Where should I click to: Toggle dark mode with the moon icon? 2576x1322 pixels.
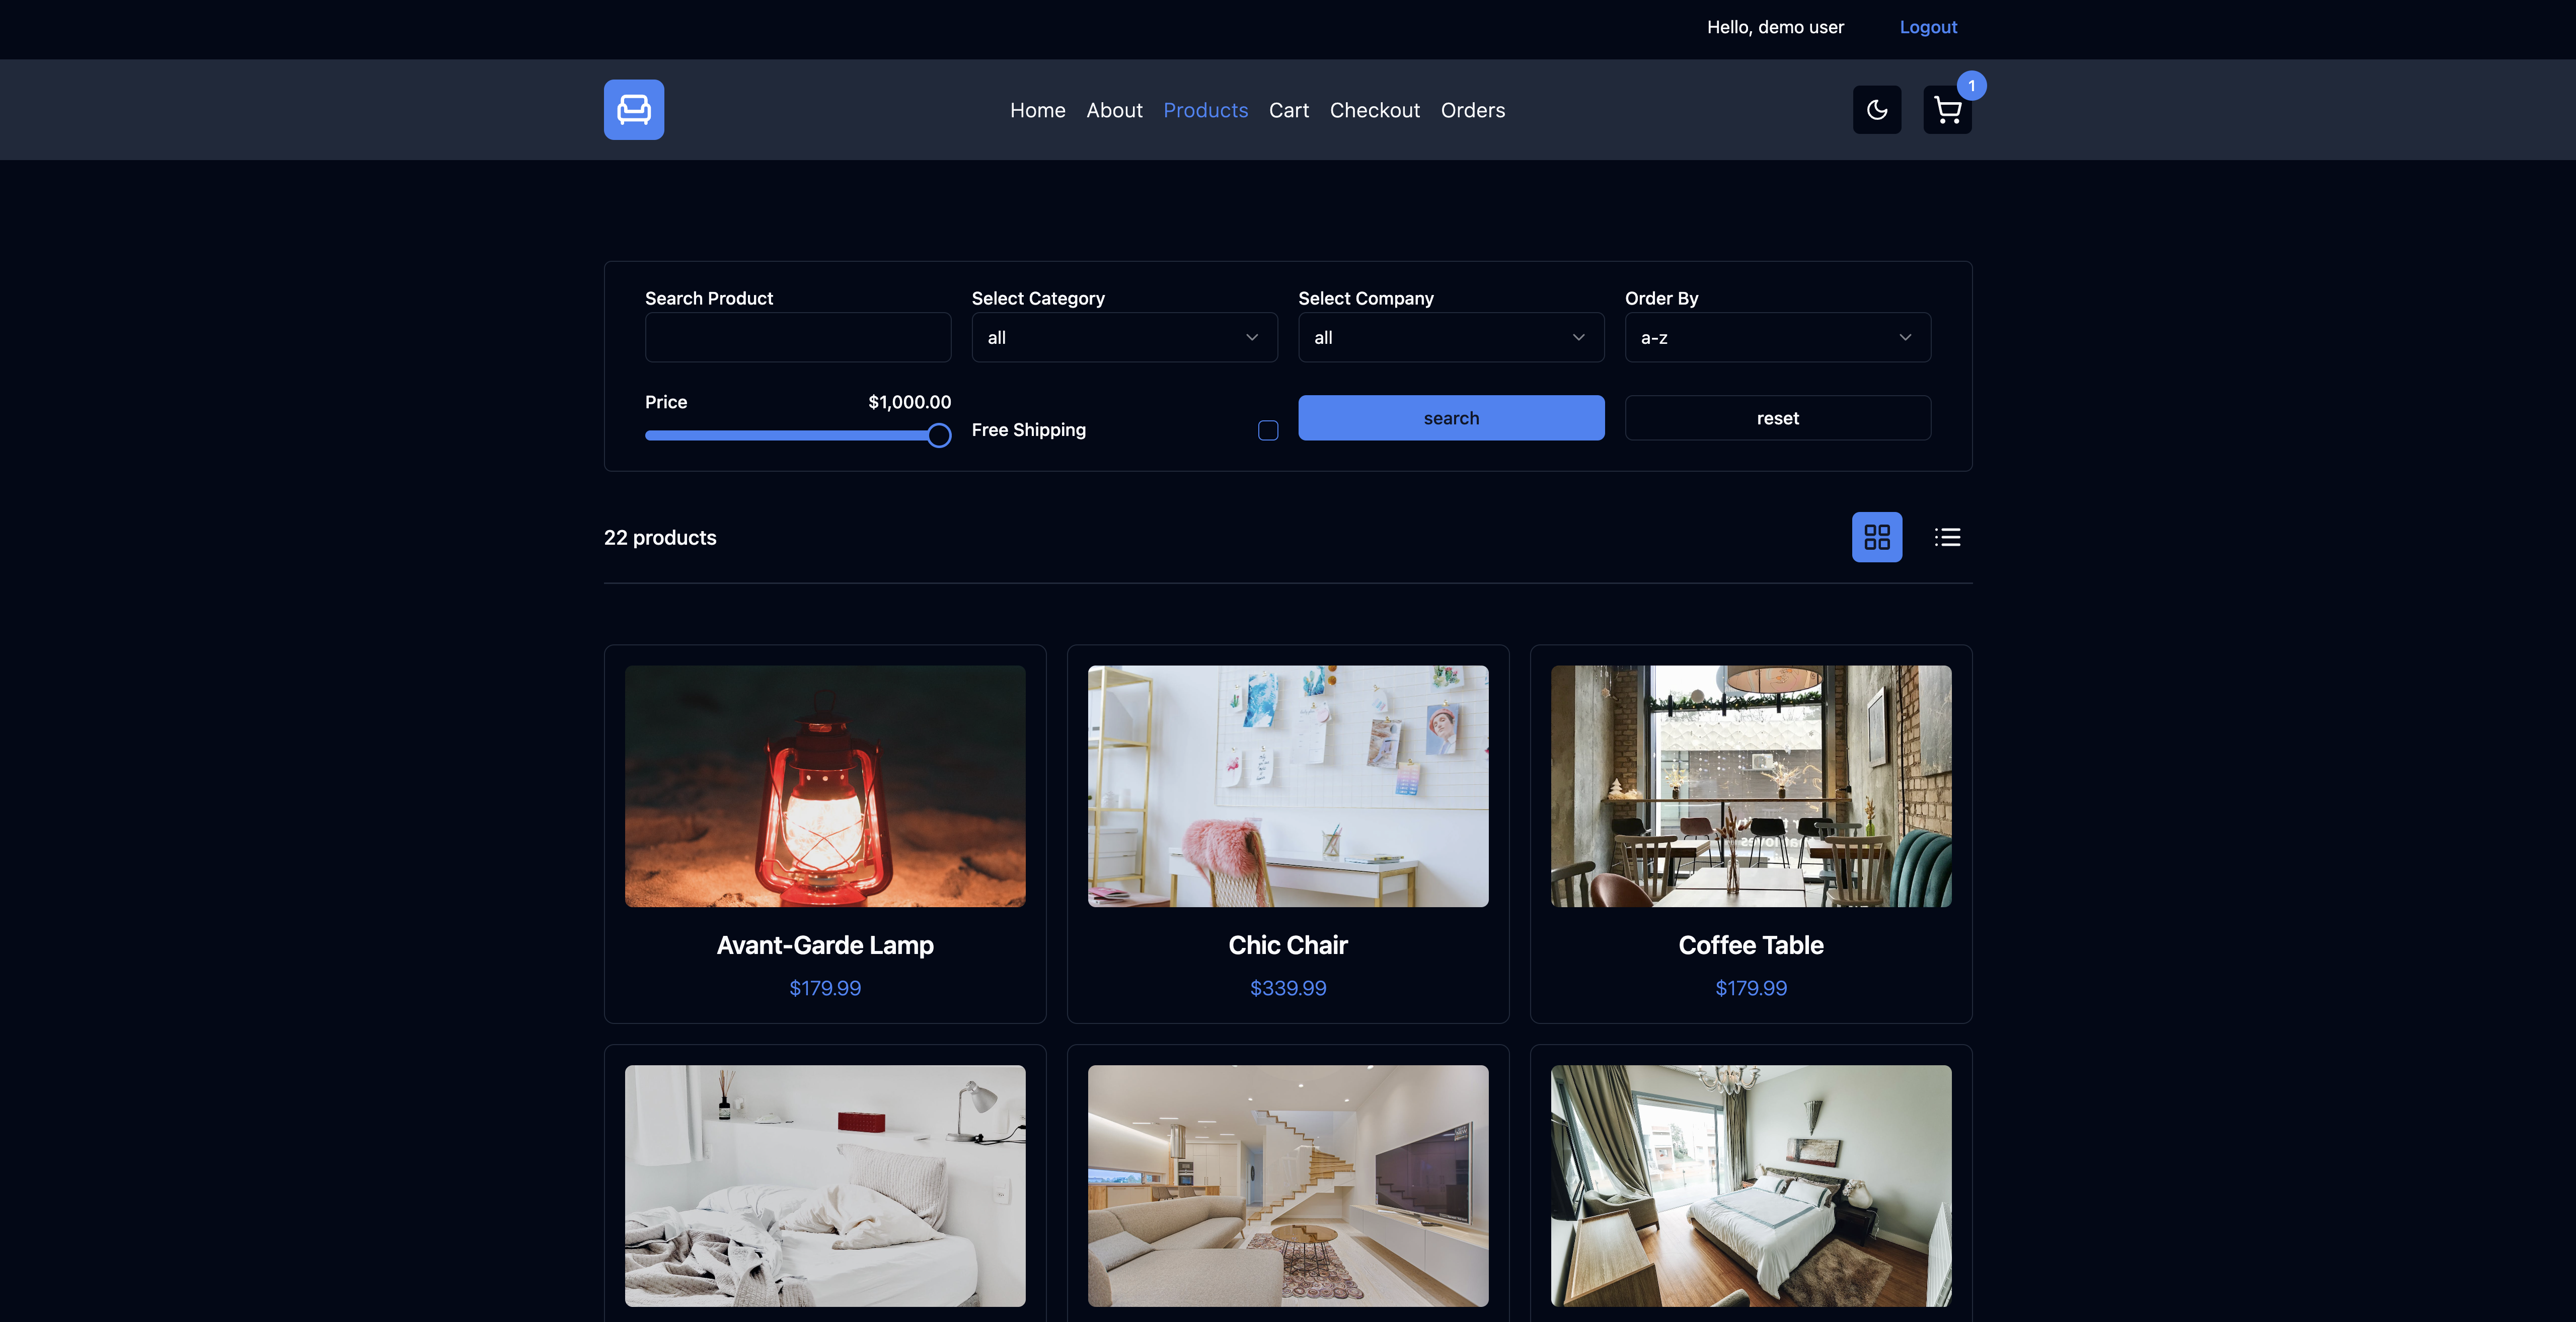coord(1877,110)
